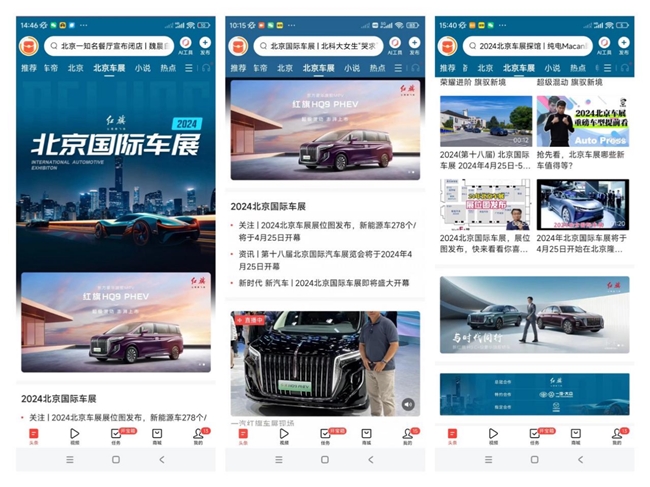650x487 pixels.
Task: Open the 红旗HQ9 PHEV banner on the 14:46 screen
Action: [116, 322]
